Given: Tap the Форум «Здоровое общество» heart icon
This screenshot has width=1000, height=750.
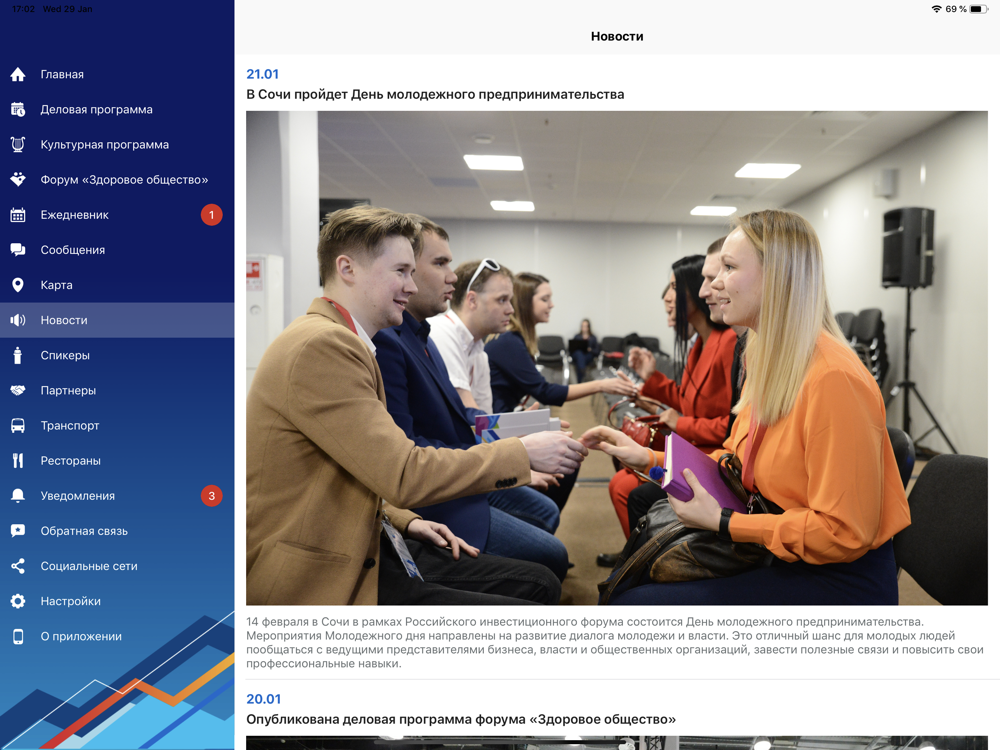Looking at the screenshot, I should pyautogui.click(x=18, y=180).
